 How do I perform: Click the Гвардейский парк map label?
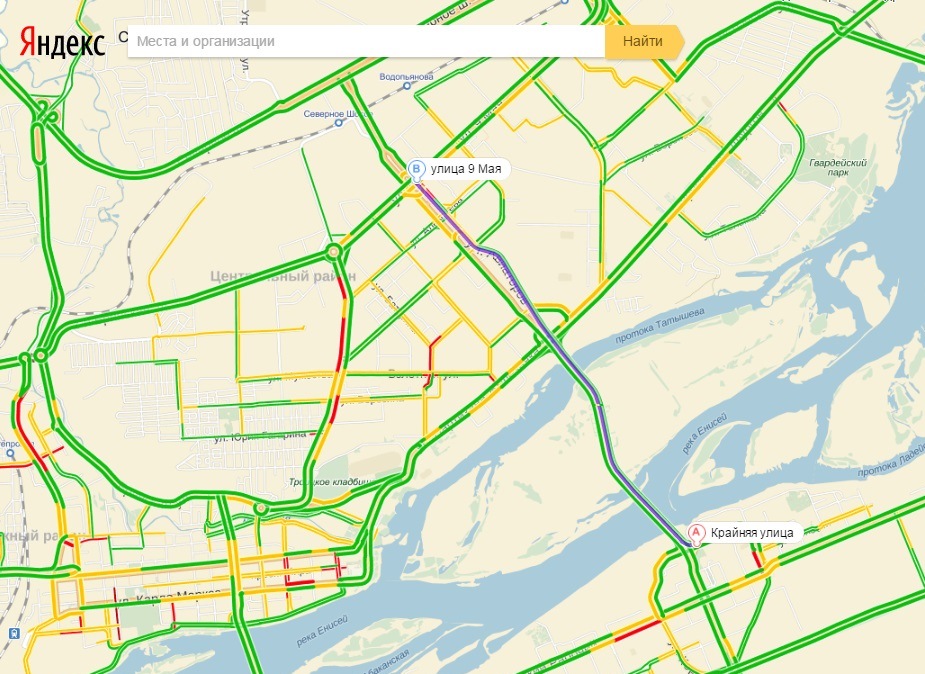pyautogui.click(x=837, y=167)
